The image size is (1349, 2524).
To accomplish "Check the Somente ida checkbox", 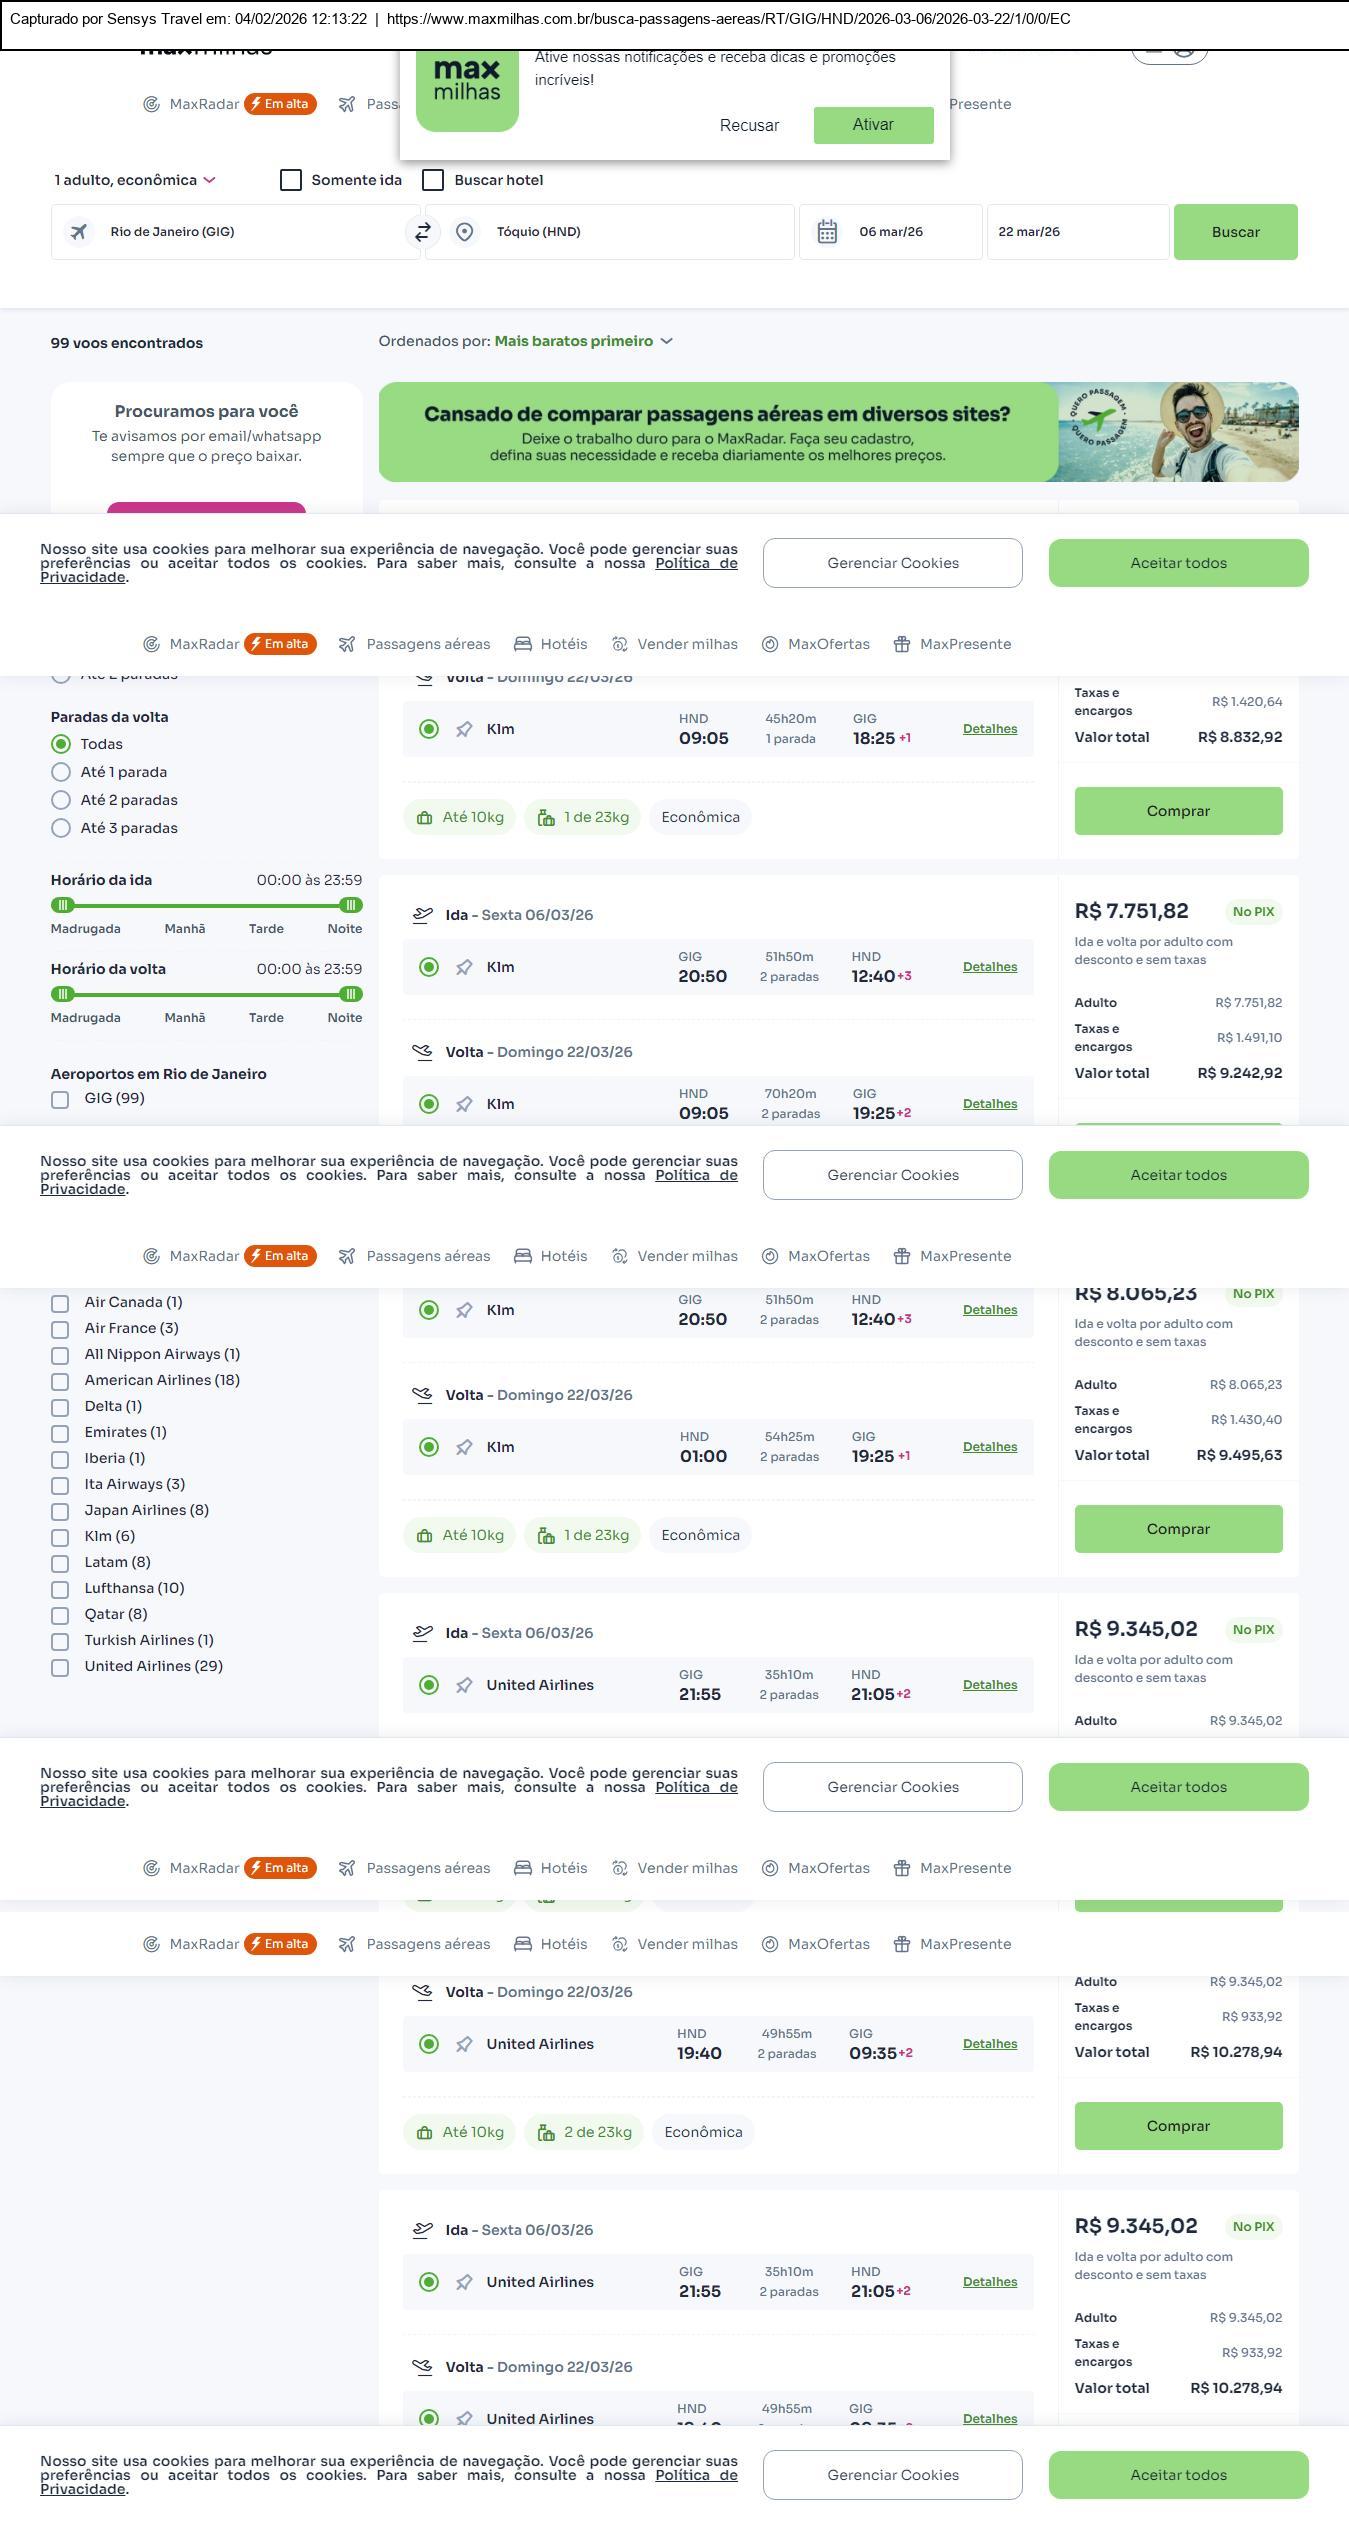I will (x=291, y=180).
